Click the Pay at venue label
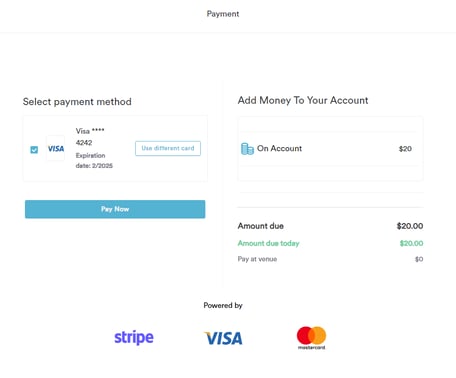The width and height of the screenshot is (456, 378). pyautogui.click(x=257, y=259)
